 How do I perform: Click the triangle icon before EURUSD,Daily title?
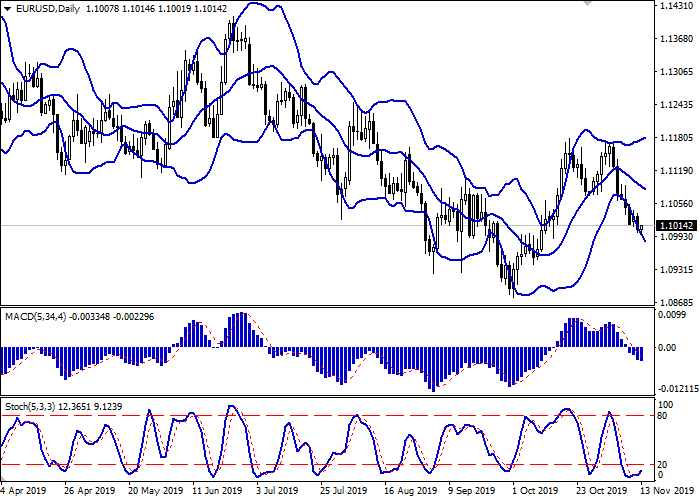pos(8,9)
